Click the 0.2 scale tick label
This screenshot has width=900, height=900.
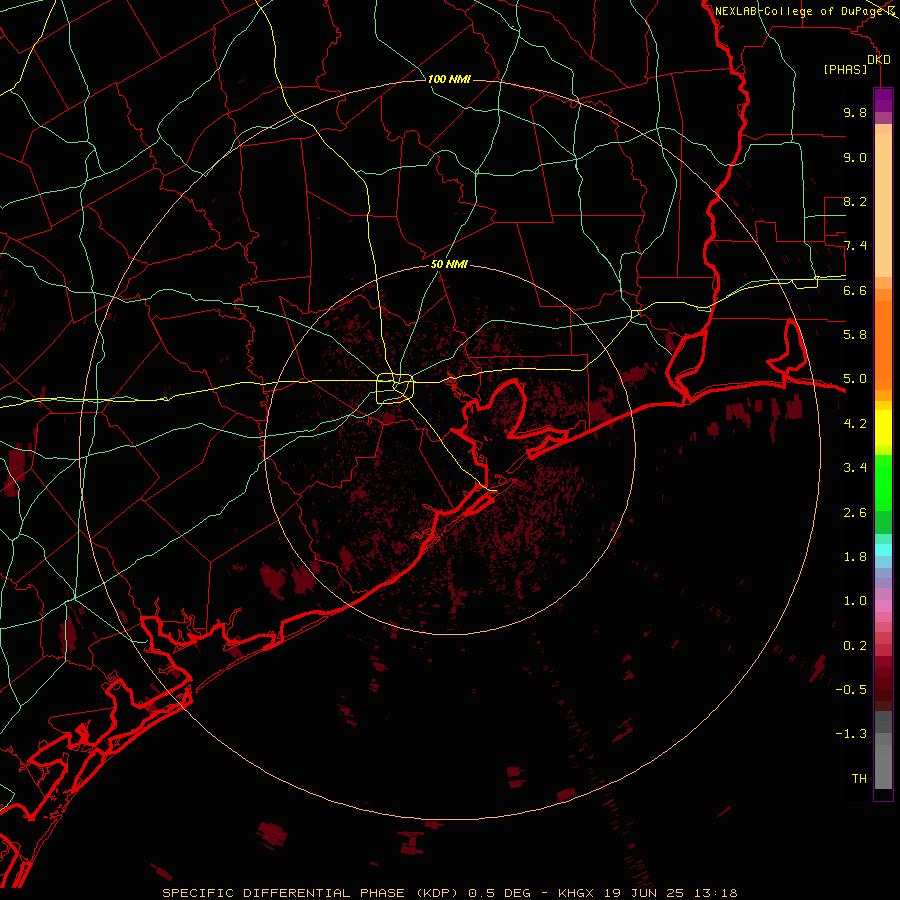tap(855, 645)
